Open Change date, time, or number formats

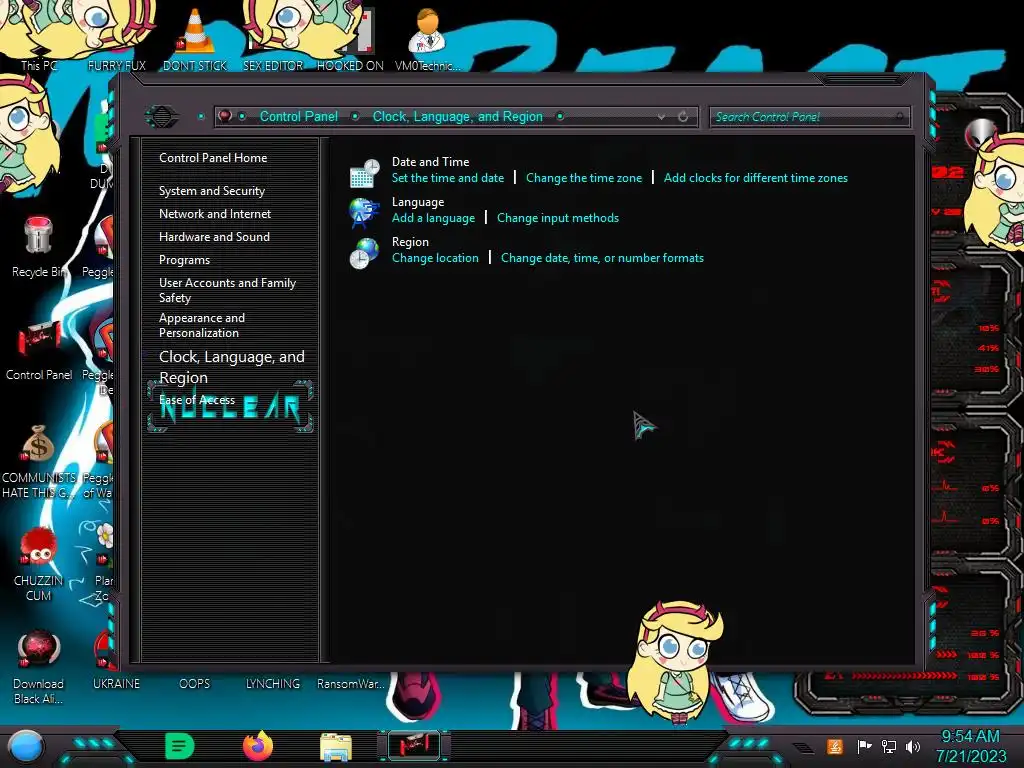pos(602,258)
